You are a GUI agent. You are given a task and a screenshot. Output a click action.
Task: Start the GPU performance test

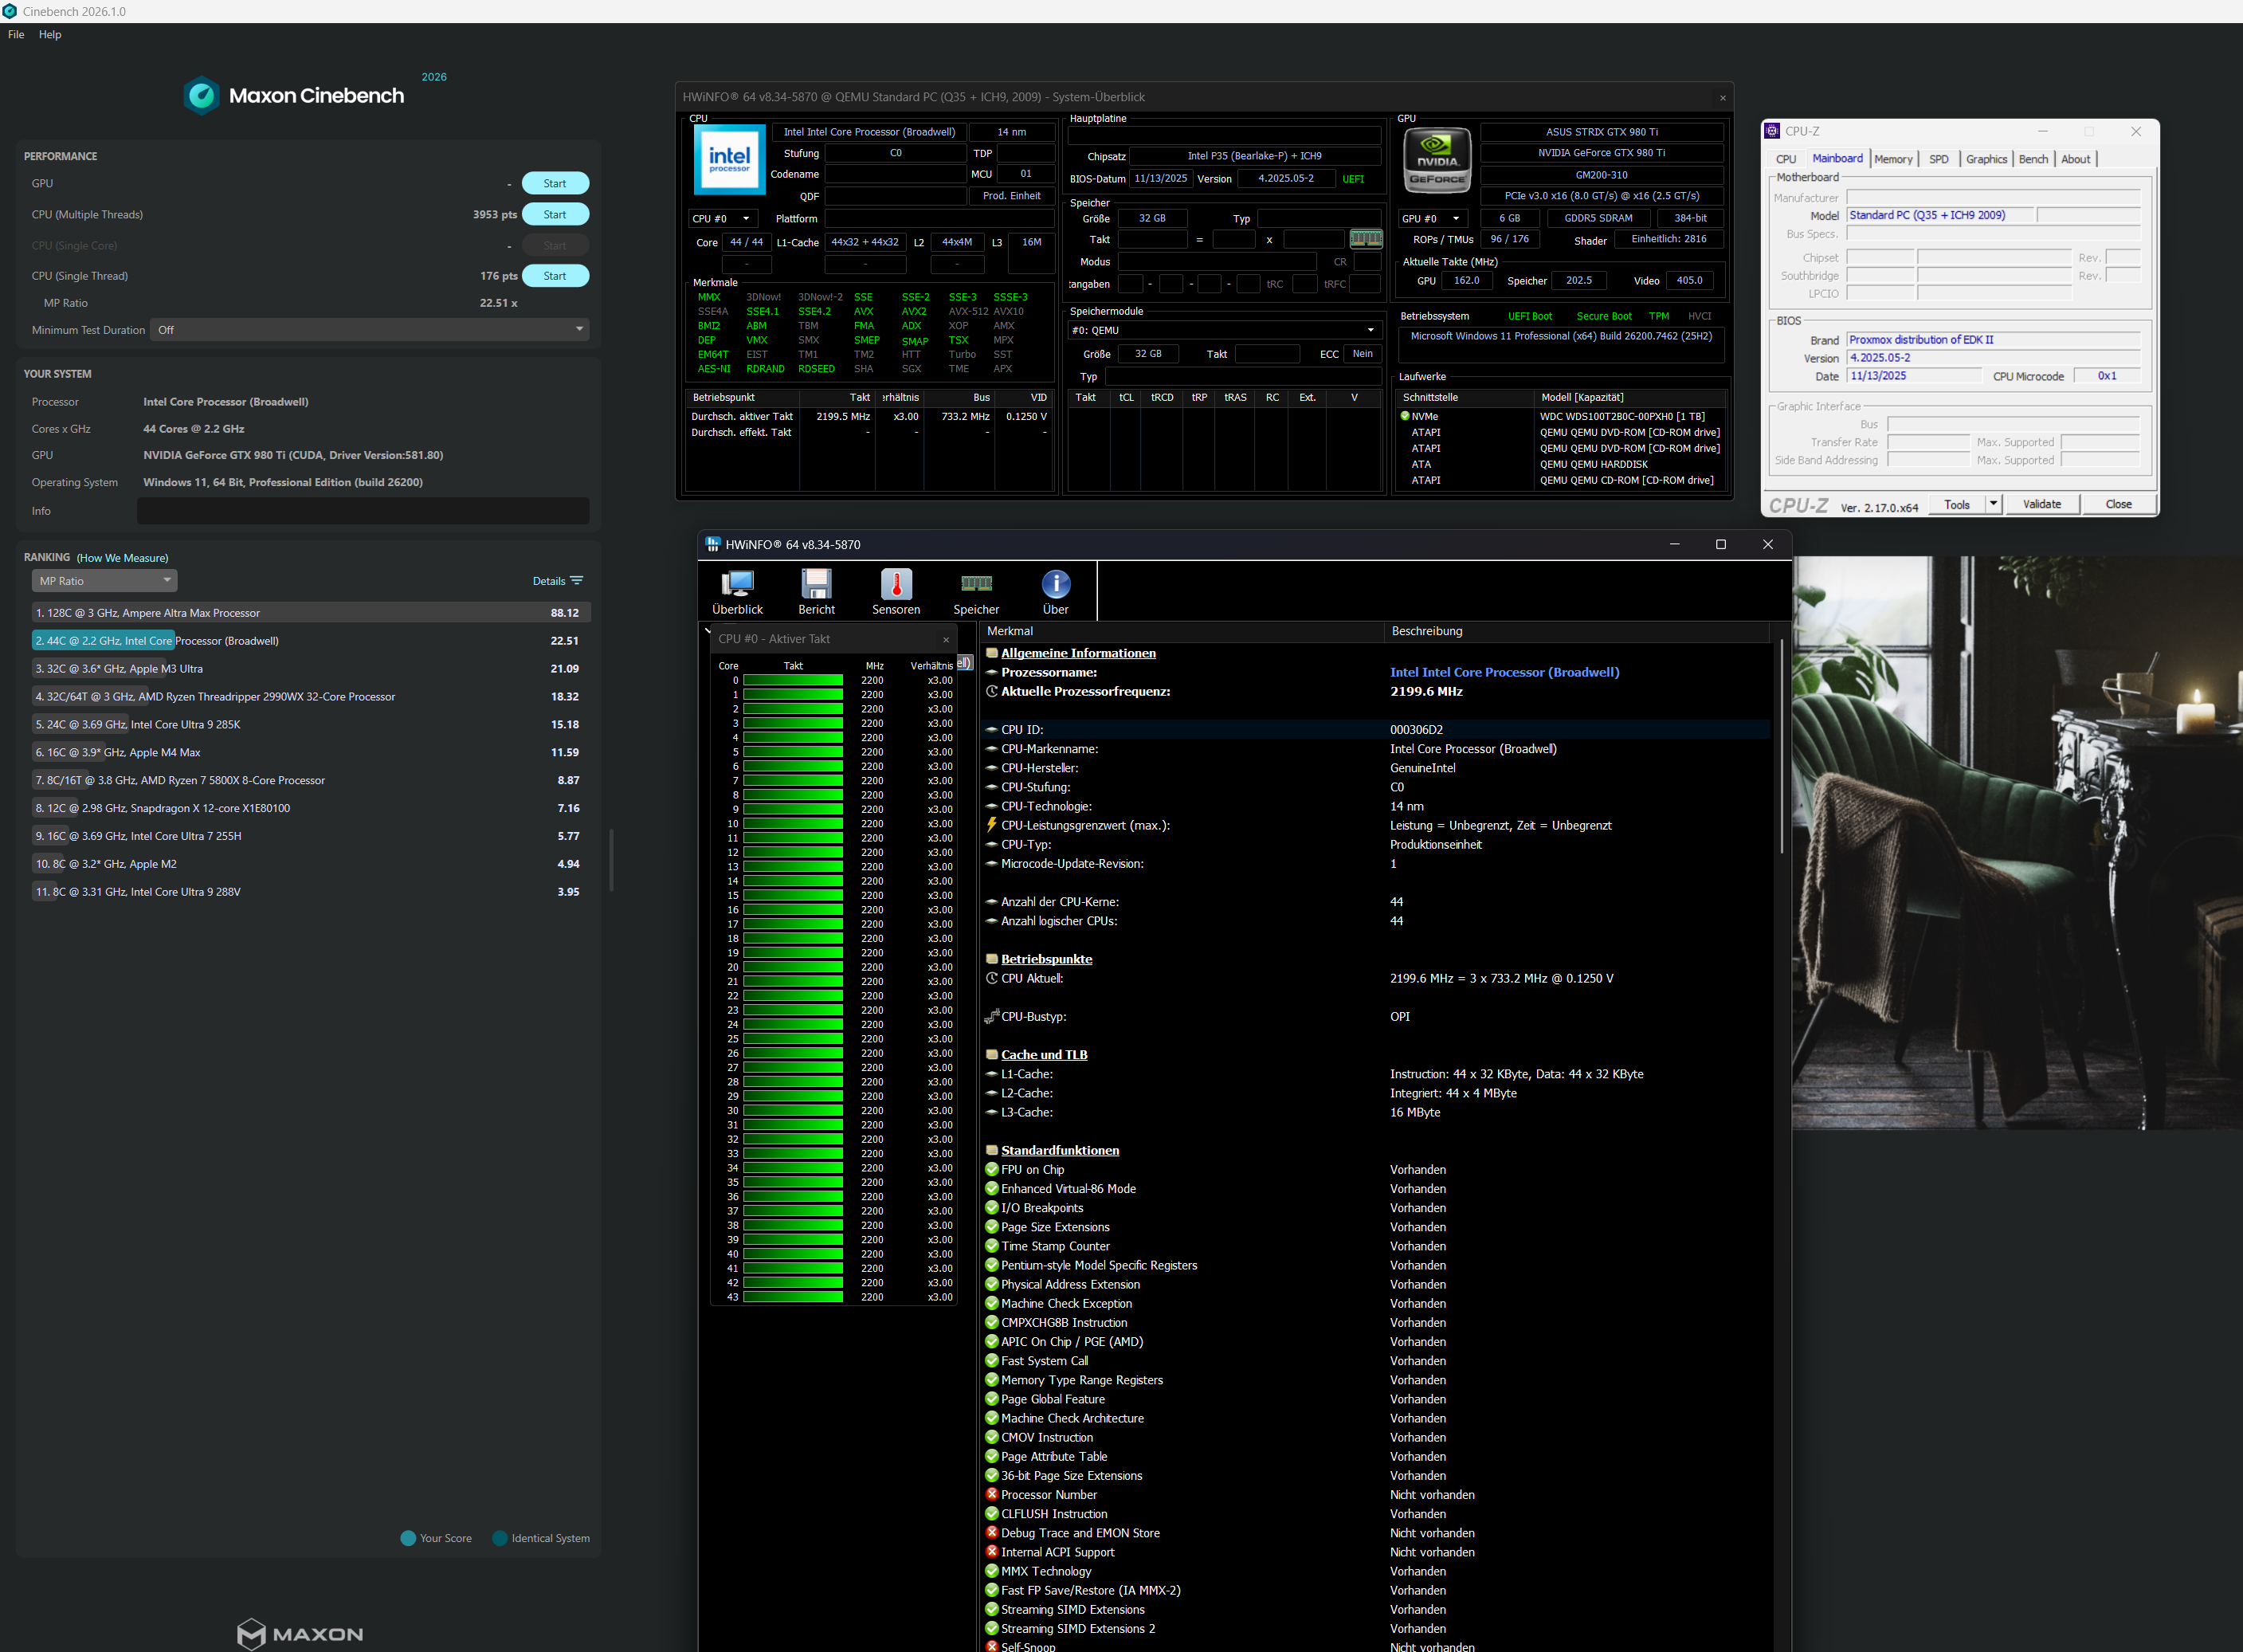tap(555, 184)
